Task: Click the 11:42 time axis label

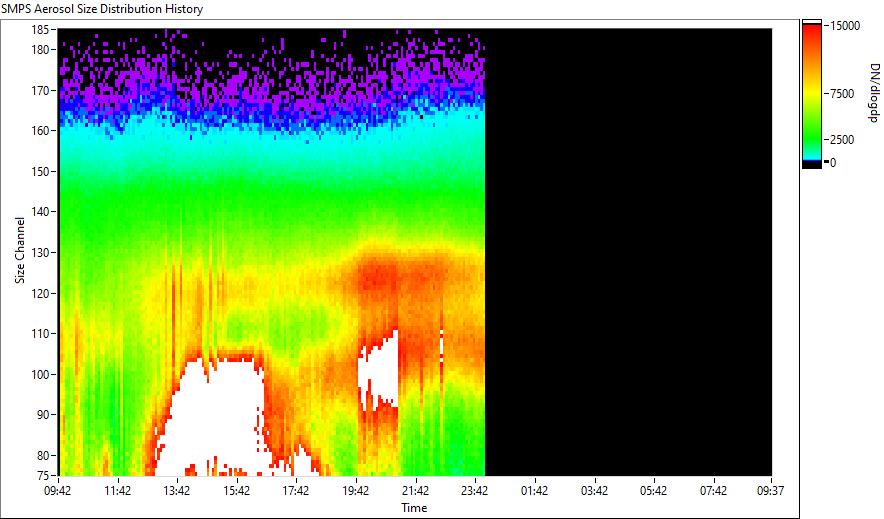Action: (117, 491)
